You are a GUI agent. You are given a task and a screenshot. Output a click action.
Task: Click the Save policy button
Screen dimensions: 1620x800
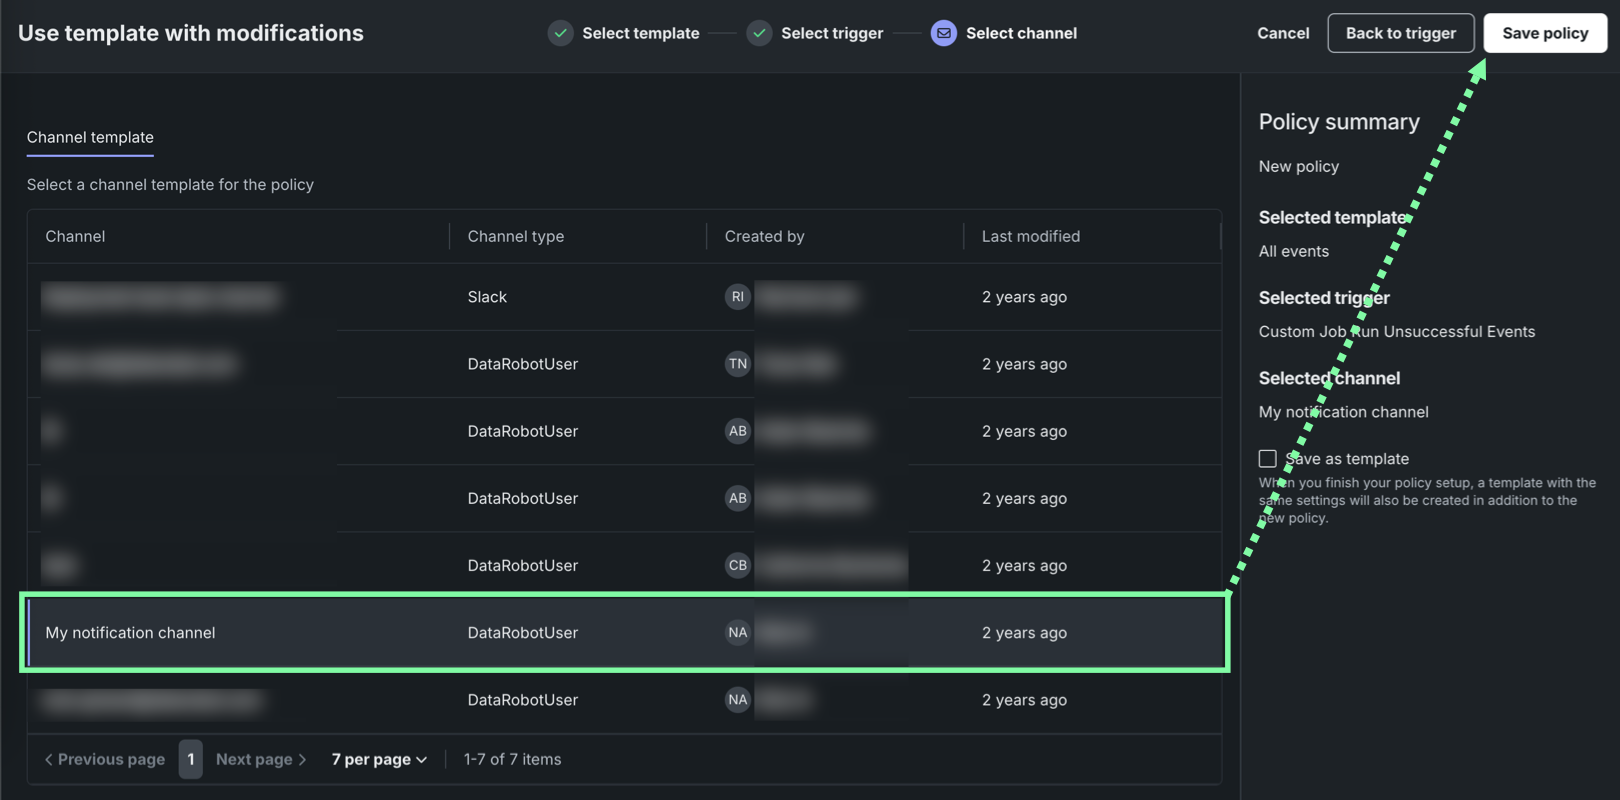tap(1544, 33)
